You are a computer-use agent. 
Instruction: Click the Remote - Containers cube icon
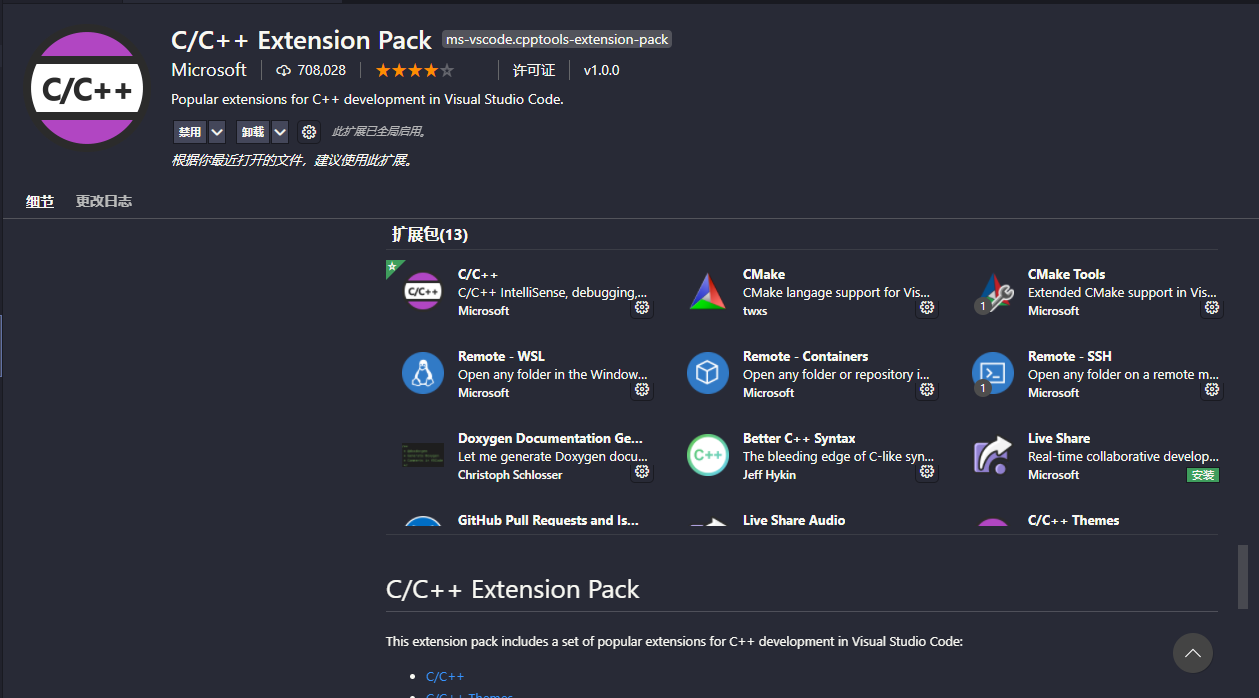[x=707, y=374]
